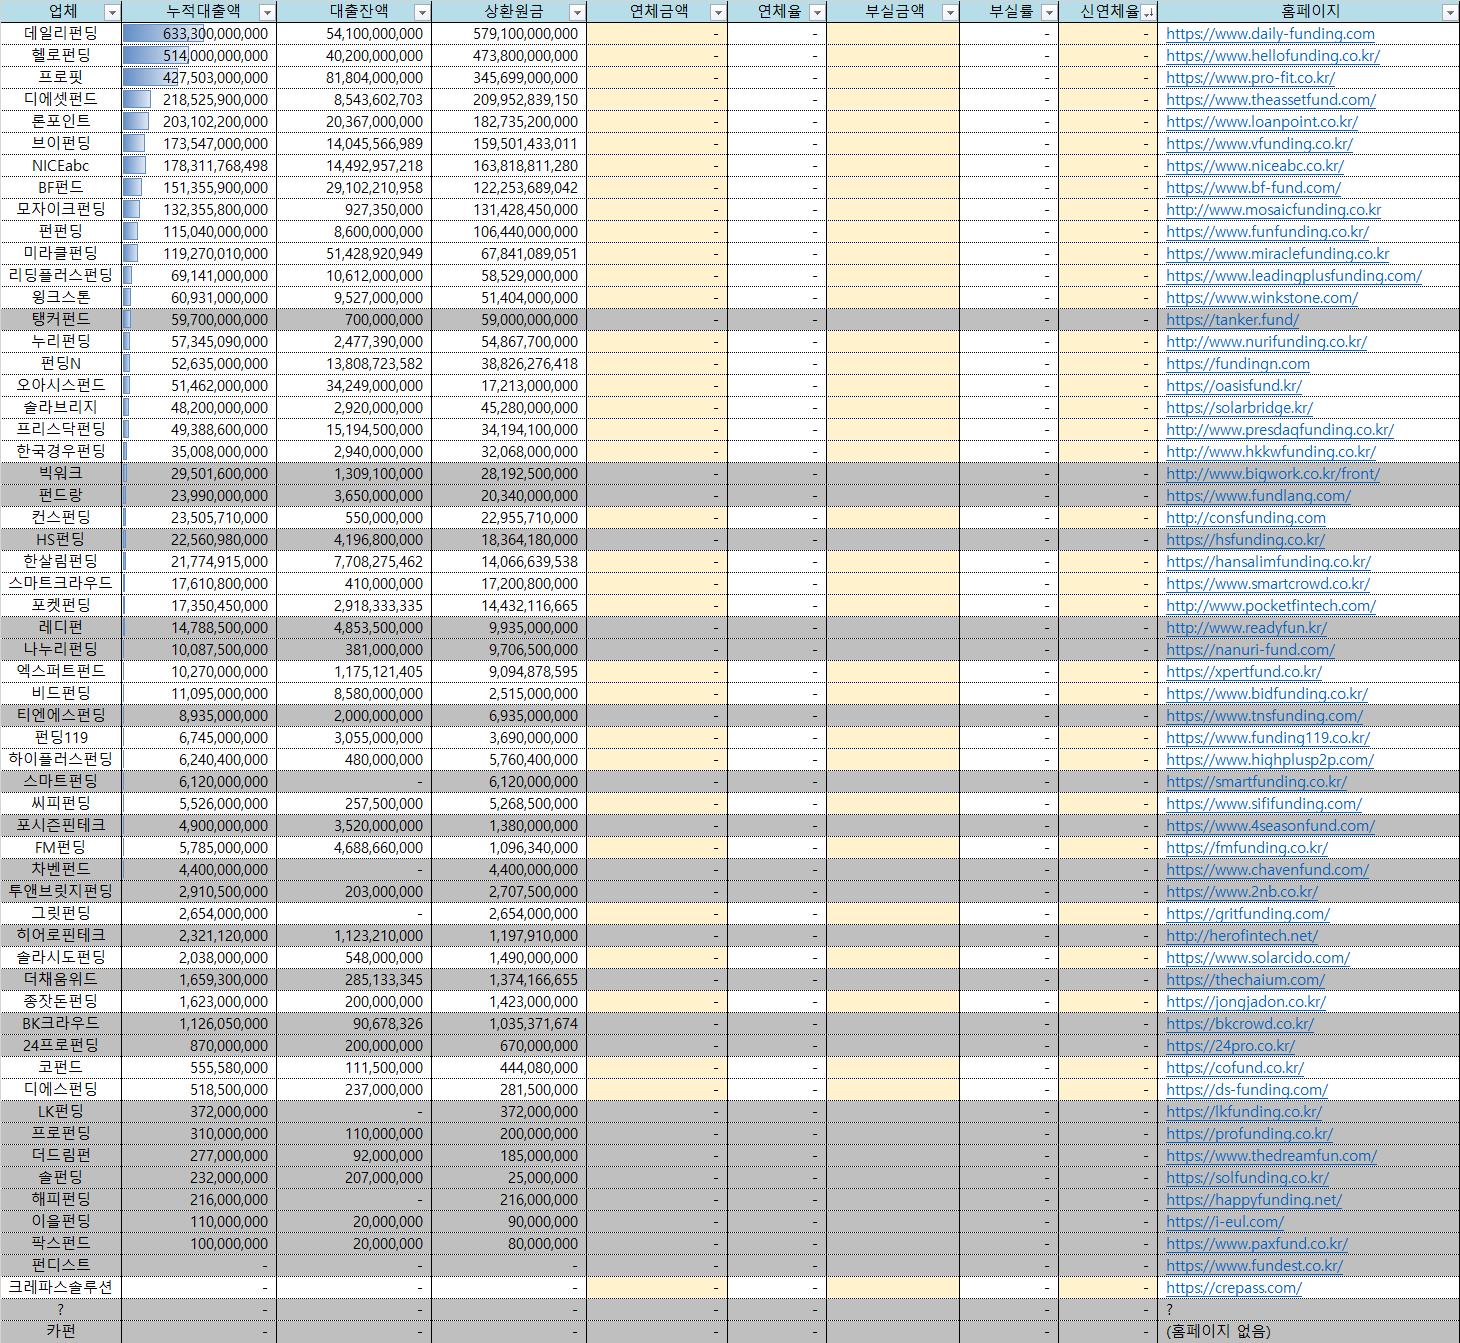Open the hellofunding.co.kr link
Viewport: 1460px width, 1343px height.
(1273, 56)
